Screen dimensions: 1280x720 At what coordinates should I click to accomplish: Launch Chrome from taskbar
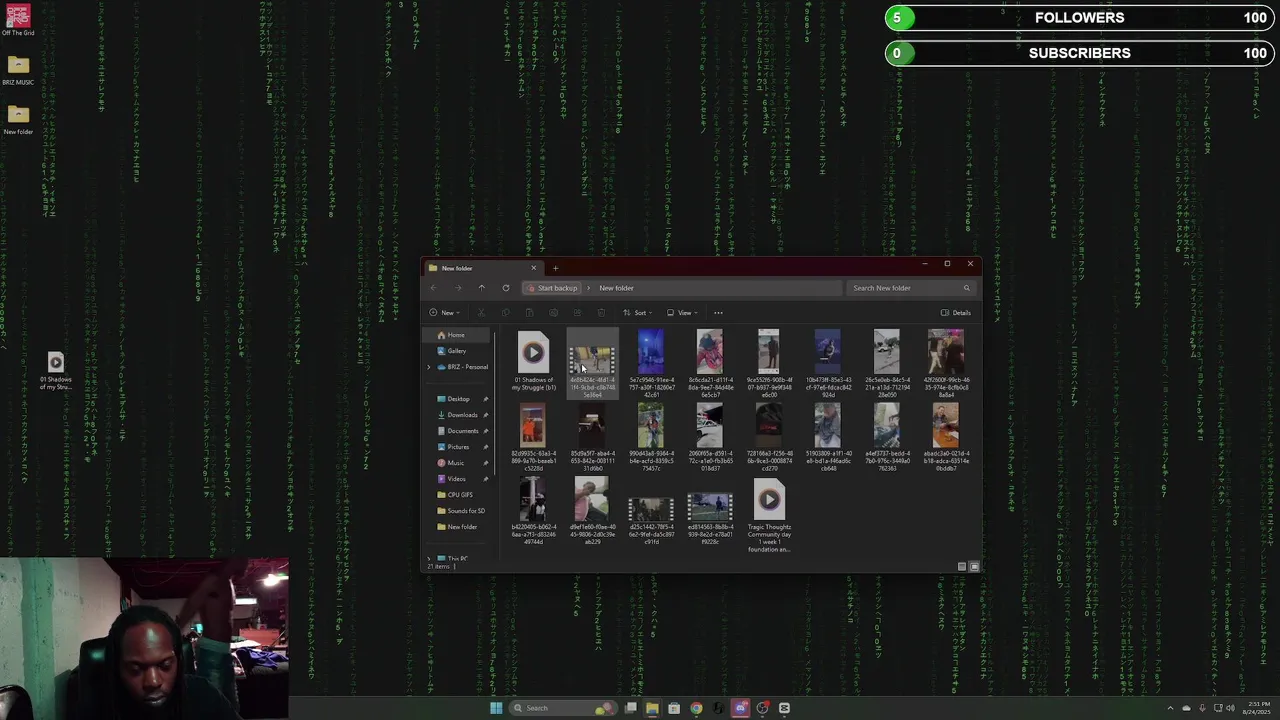click(696, 708)
